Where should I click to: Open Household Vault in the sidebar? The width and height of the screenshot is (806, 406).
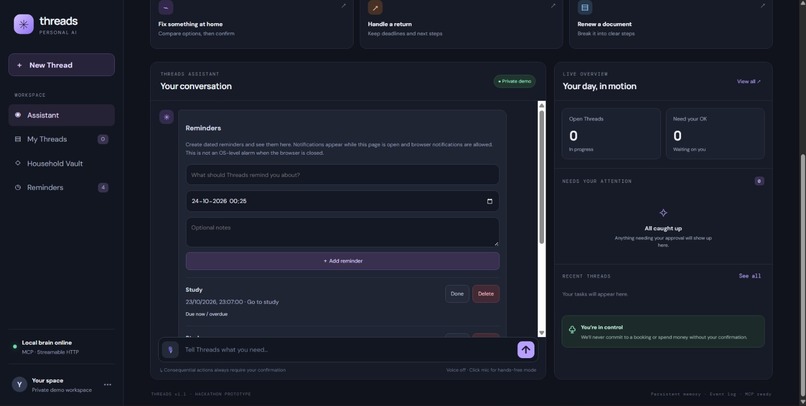pyautogui.click(x=61, y=163)
